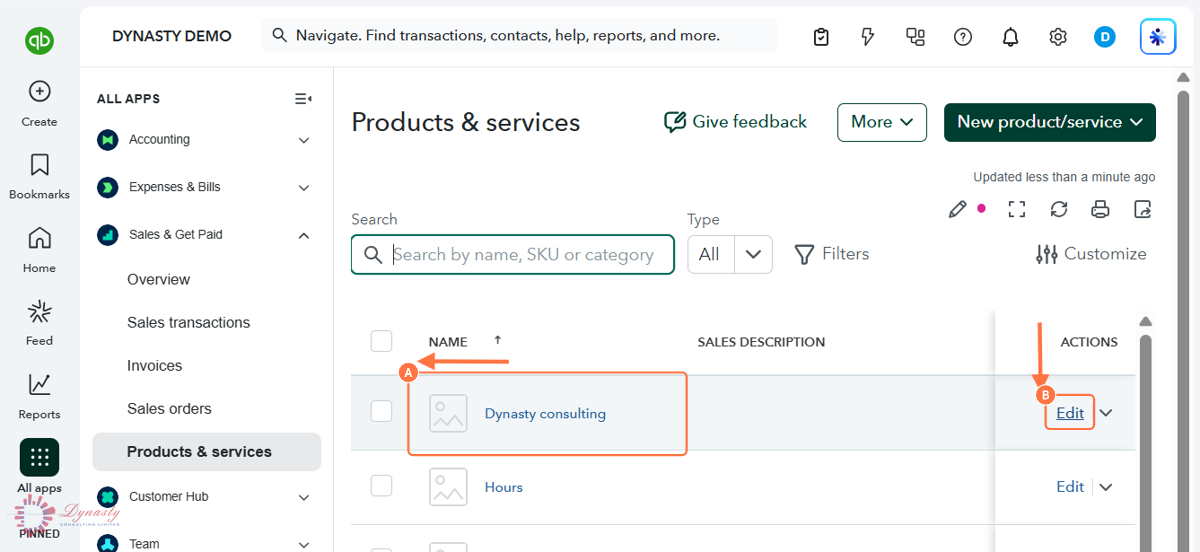
Task: Click the search by name field
Action: (513, 255)
